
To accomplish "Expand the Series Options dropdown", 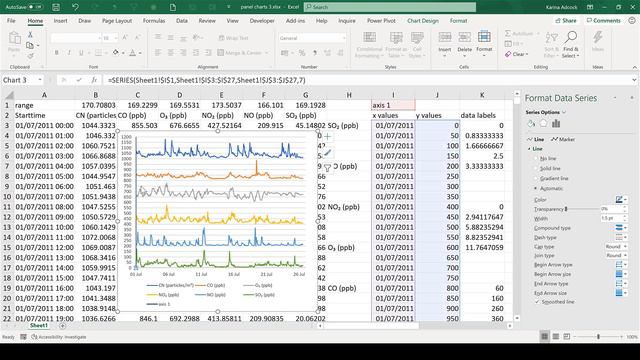I will pyautogui.click(x=564, y=112).
